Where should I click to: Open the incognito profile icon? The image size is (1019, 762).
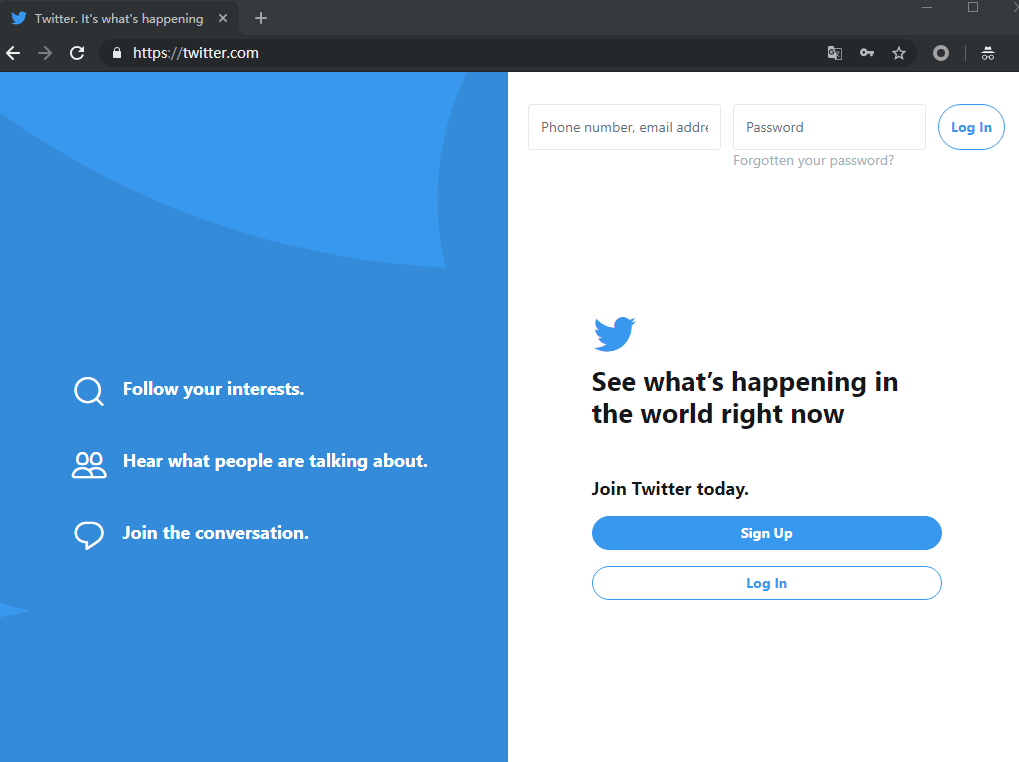click(988, 53)
